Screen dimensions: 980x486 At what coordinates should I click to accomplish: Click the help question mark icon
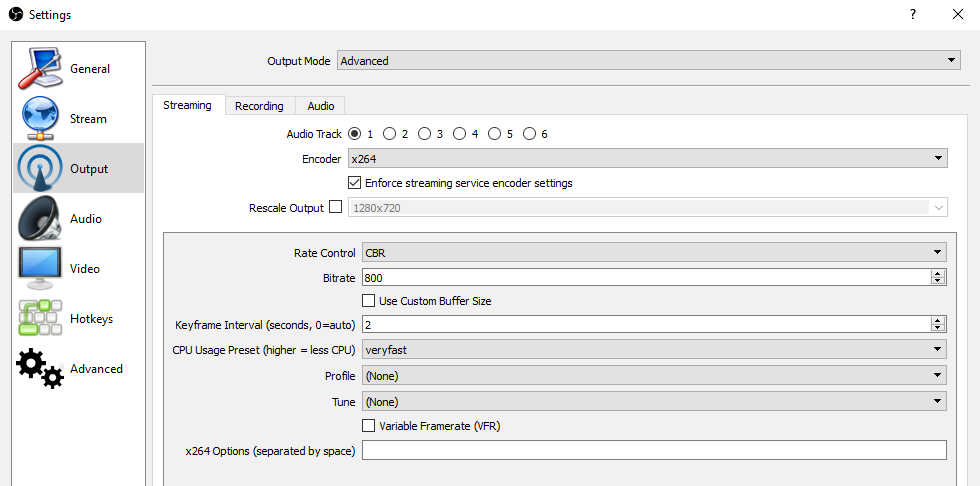[912, 15]
